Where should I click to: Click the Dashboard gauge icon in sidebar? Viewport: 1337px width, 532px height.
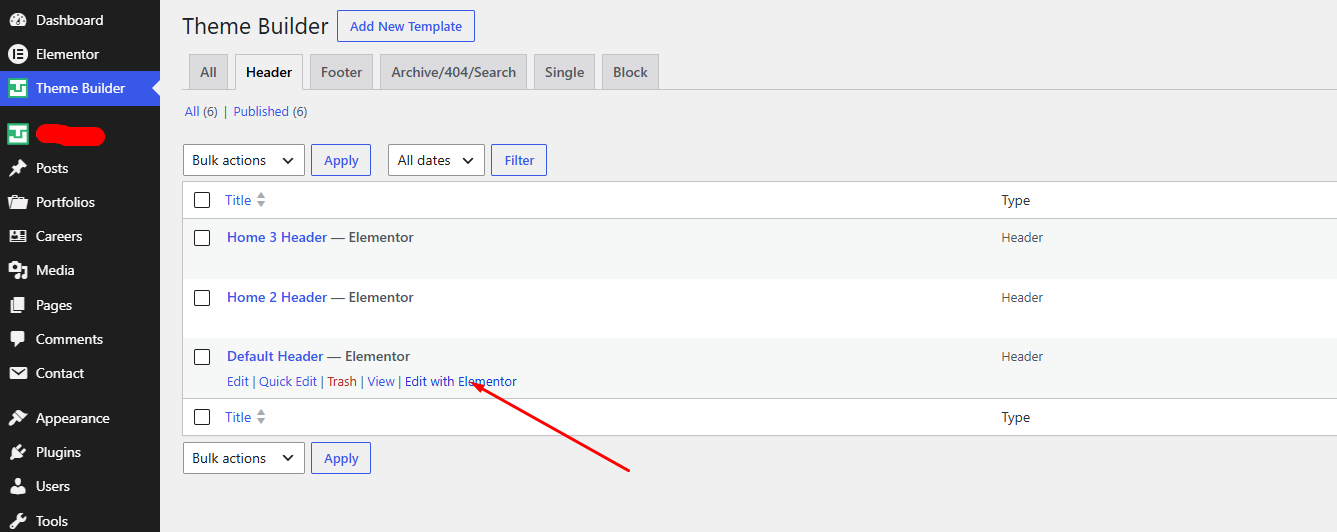coord(17,20)
